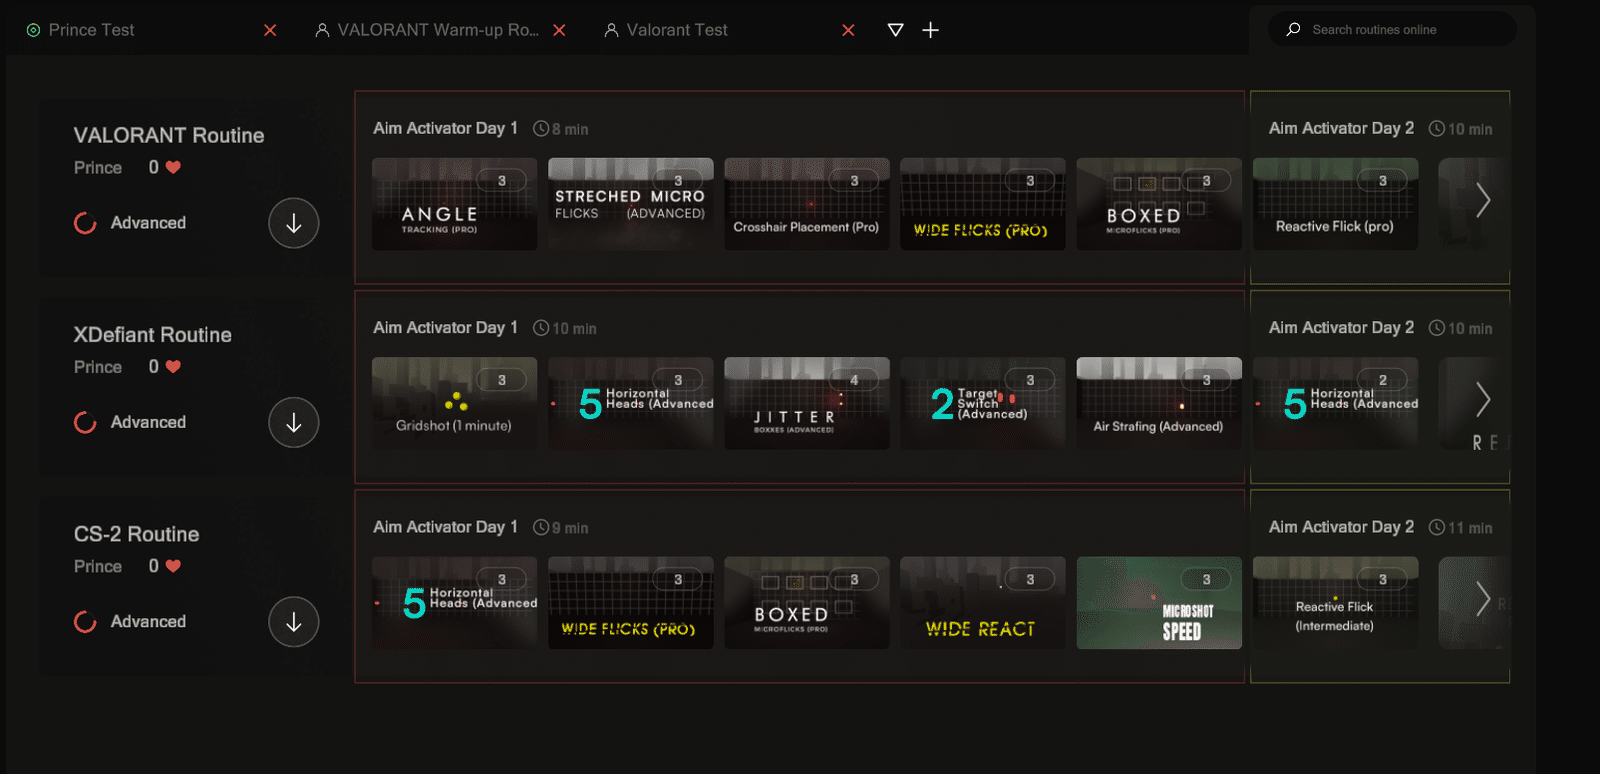1600x774 pixels.
Task: Switch to the VALORANT Warm-up Ro... tab
Action: (437, 30)
